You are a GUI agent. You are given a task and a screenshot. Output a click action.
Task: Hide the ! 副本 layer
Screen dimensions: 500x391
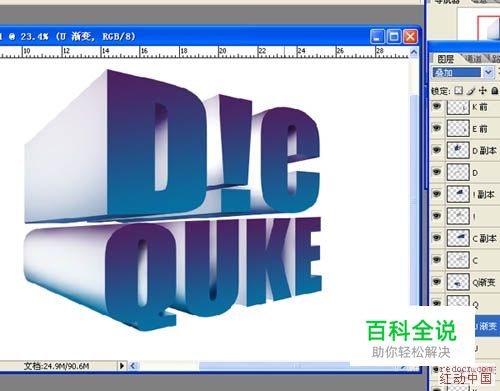437,194
